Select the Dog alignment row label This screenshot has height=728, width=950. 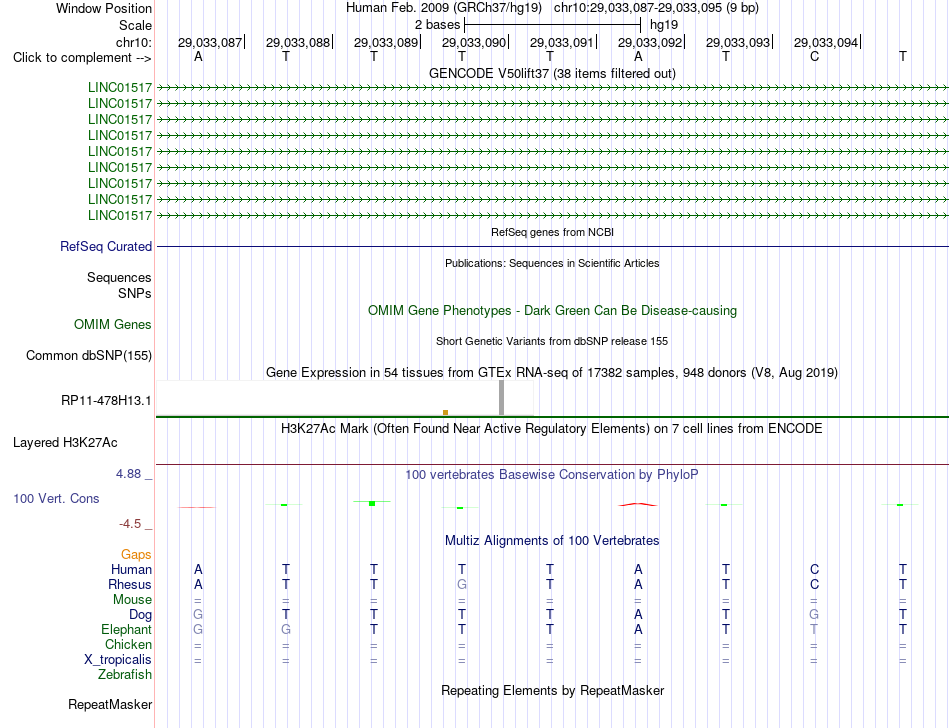(140, 615)
